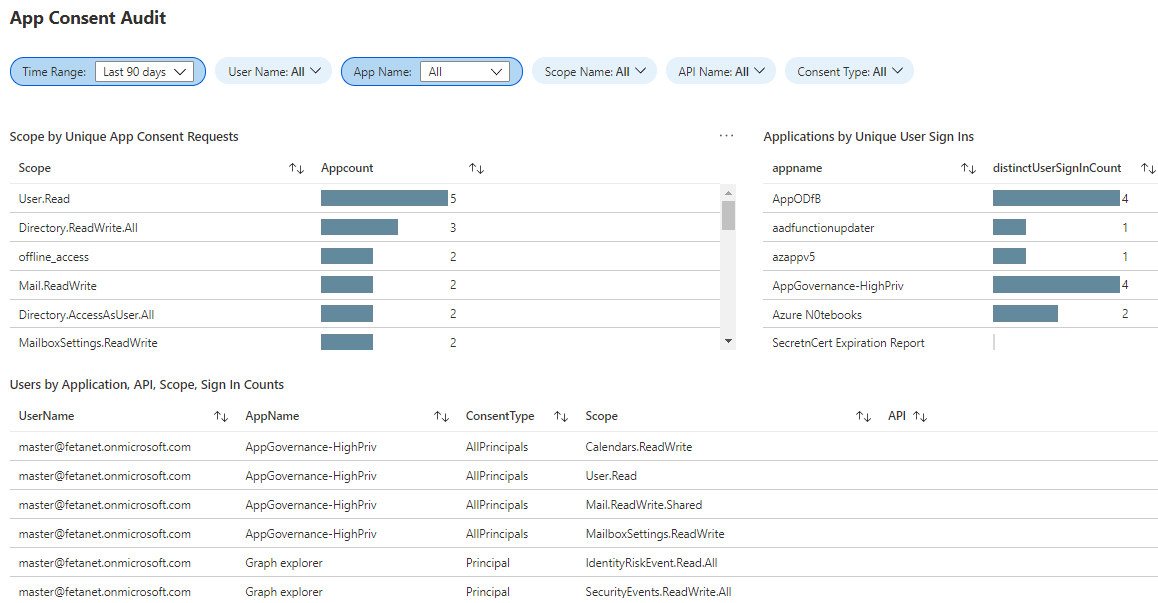Click the Directory.ReadWrite.All appcount bar
The height and width of the screenshot is (603, 1158).
[360, 227]
